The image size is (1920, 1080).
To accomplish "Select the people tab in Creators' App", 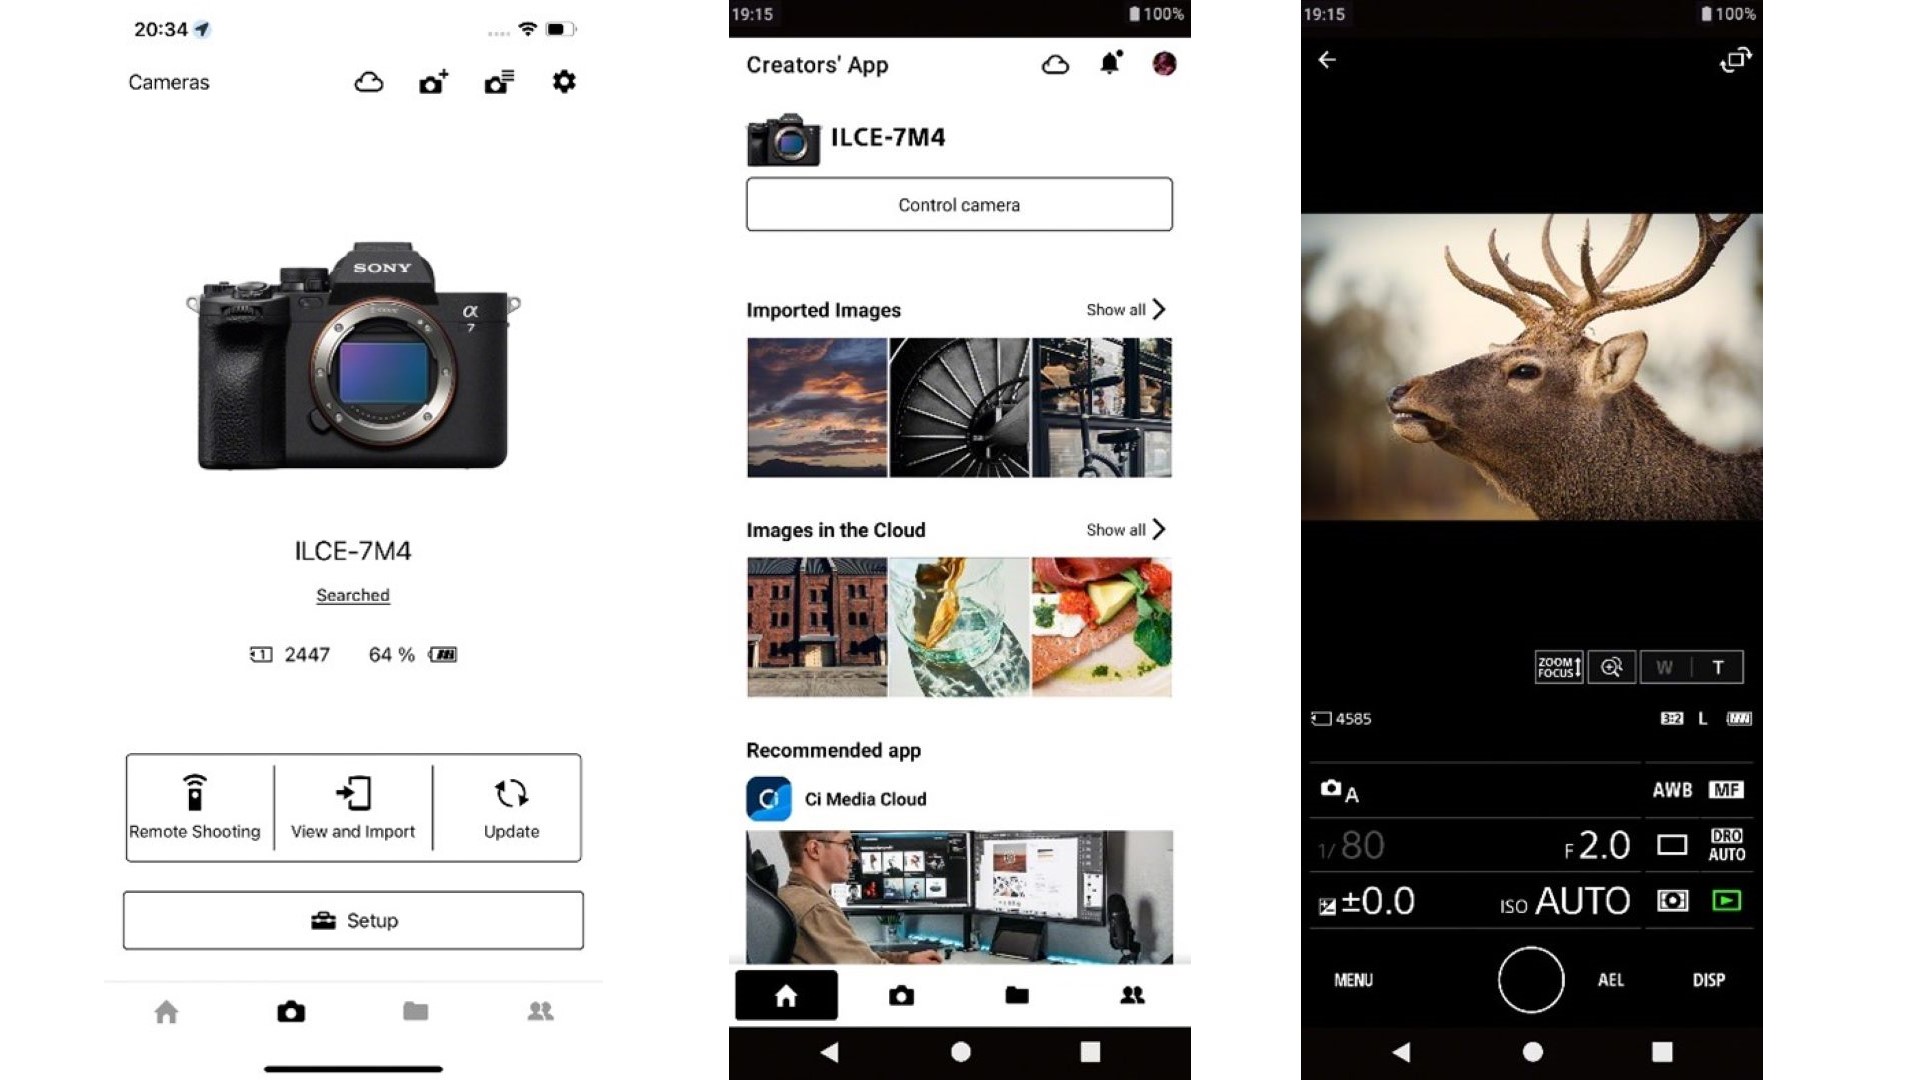I will click(x=1132, y=995).
